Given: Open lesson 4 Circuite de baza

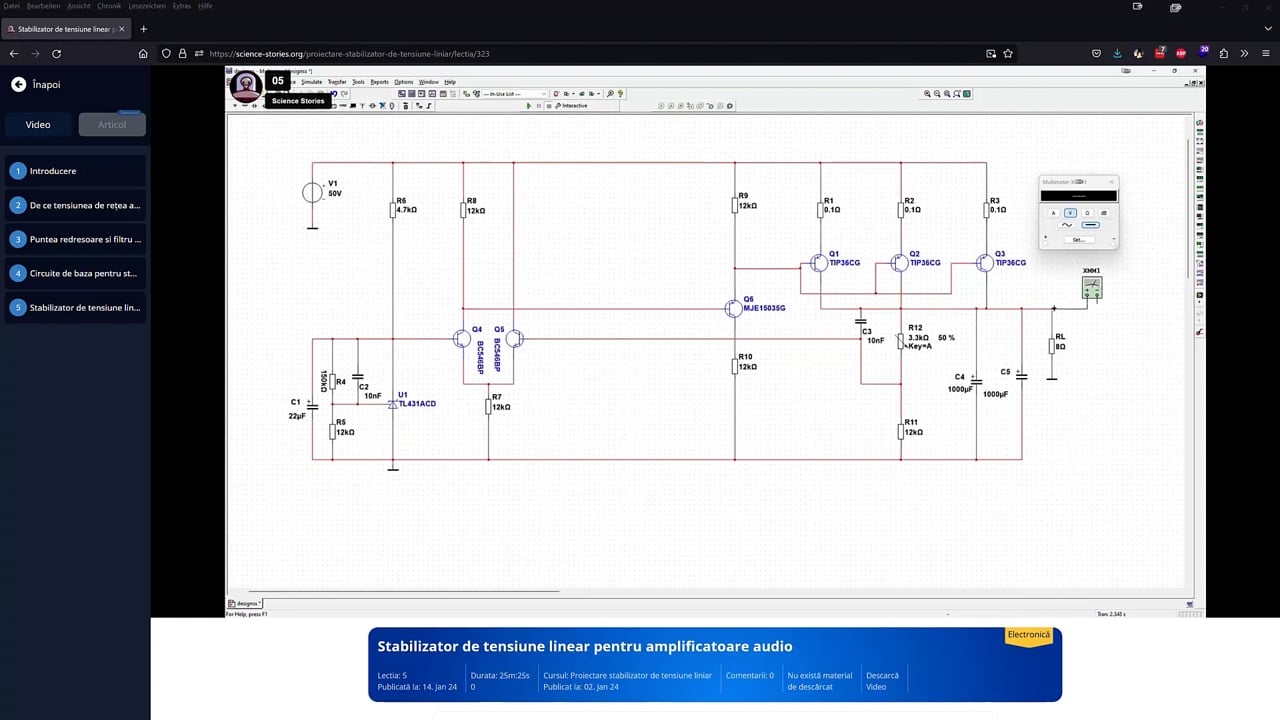Looking at the screenshot, I should click(x=75, y=273).
